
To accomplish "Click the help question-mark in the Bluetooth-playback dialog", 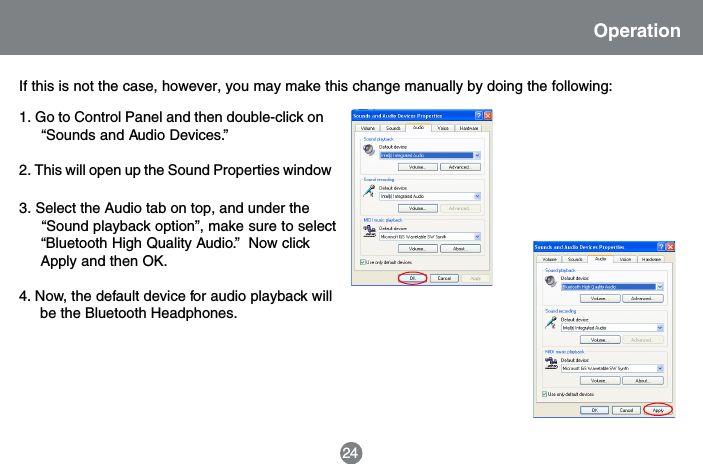I will (x=661, y=247).
